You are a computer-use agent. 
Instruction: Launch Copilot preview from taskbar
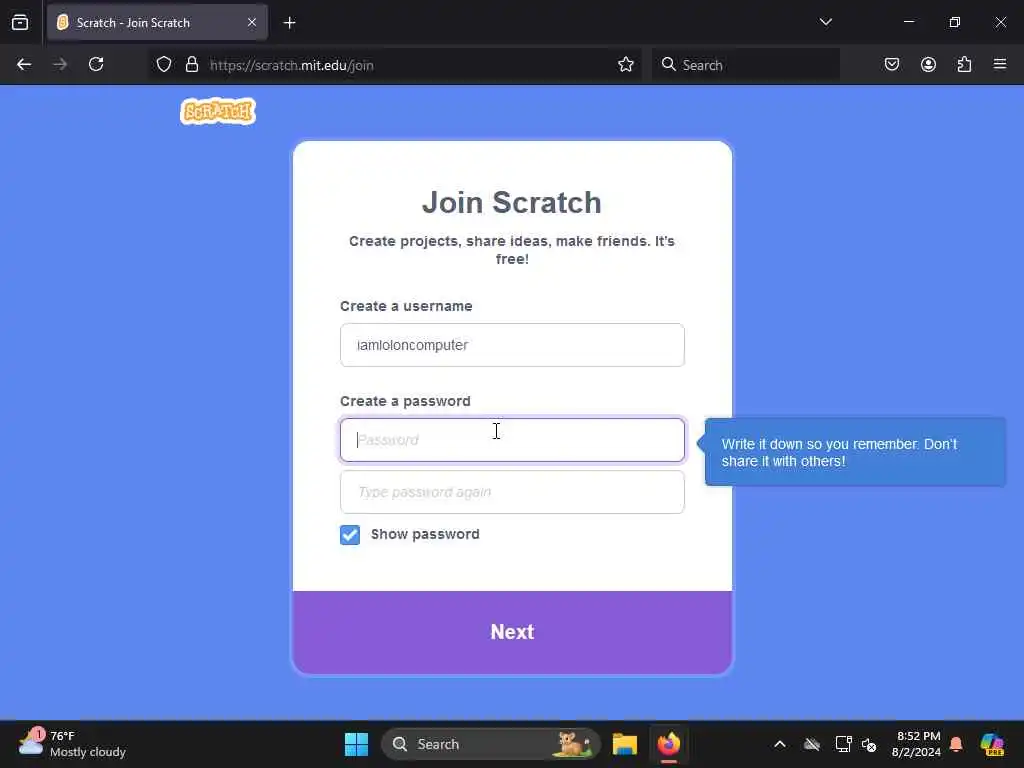pyautogui.click(x=991, y=744)
